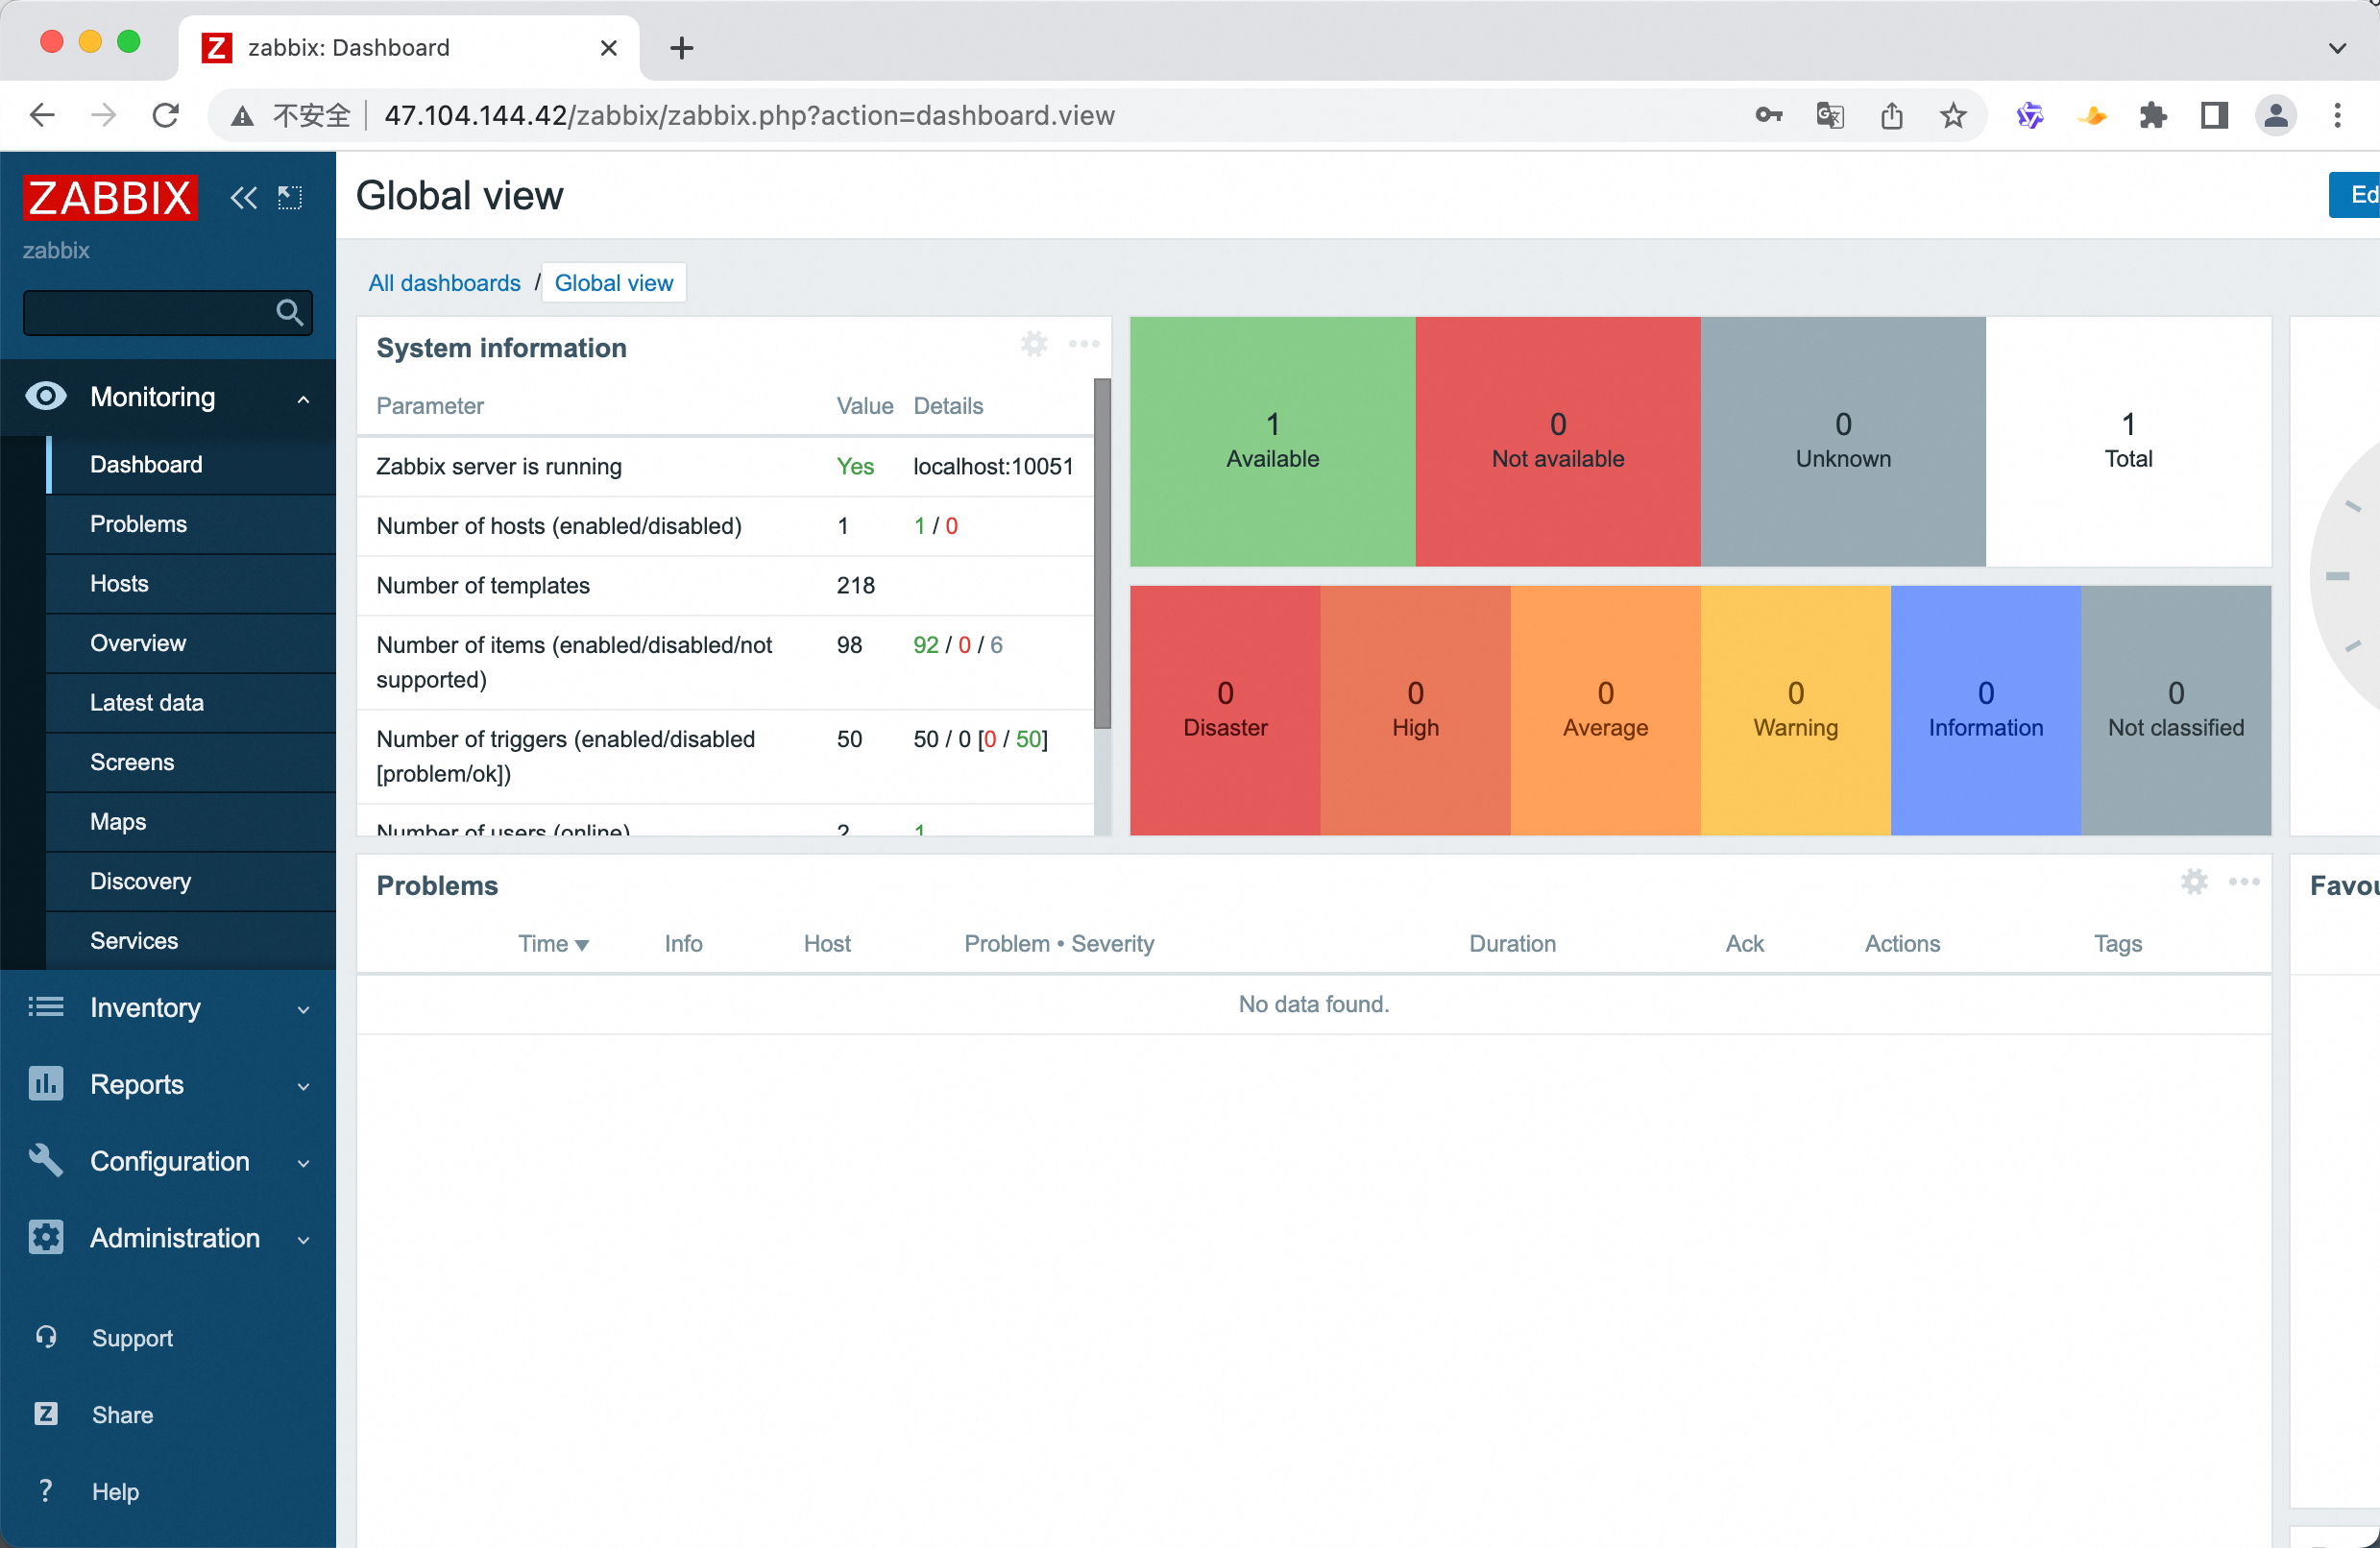The image size is (2380, 1548).
Task: Click the Administration gear icon
Action: coord(45,1237)
